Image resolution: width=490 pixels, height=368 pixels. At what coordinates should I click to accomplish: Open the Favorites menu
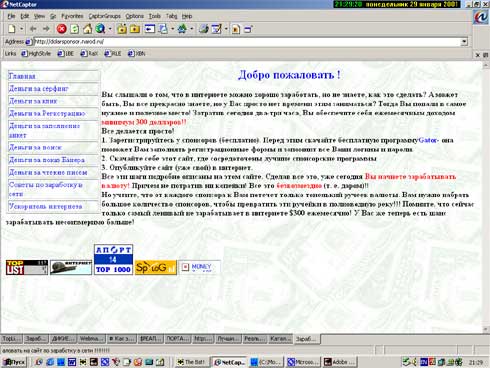tap(72, 16)
